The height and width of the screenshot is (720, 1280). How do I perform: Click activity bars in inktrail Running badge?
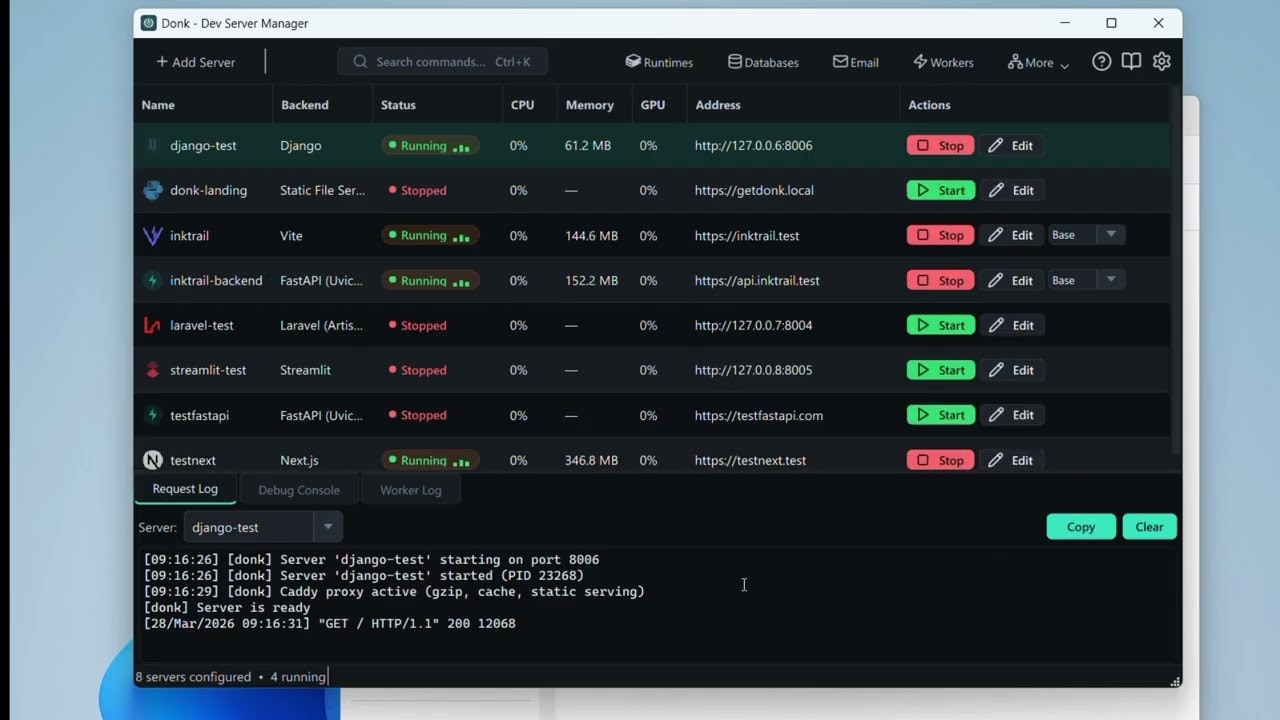click(x=461, y=237)
